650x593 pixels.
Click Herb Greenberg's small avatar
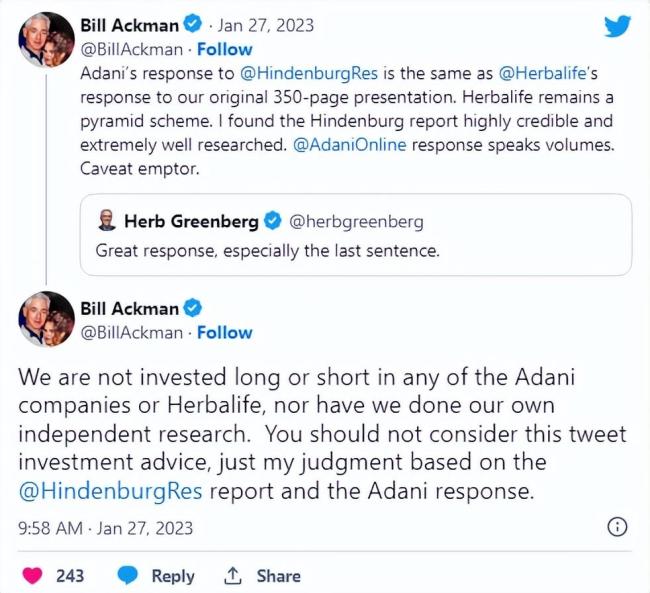click(105, 221)
